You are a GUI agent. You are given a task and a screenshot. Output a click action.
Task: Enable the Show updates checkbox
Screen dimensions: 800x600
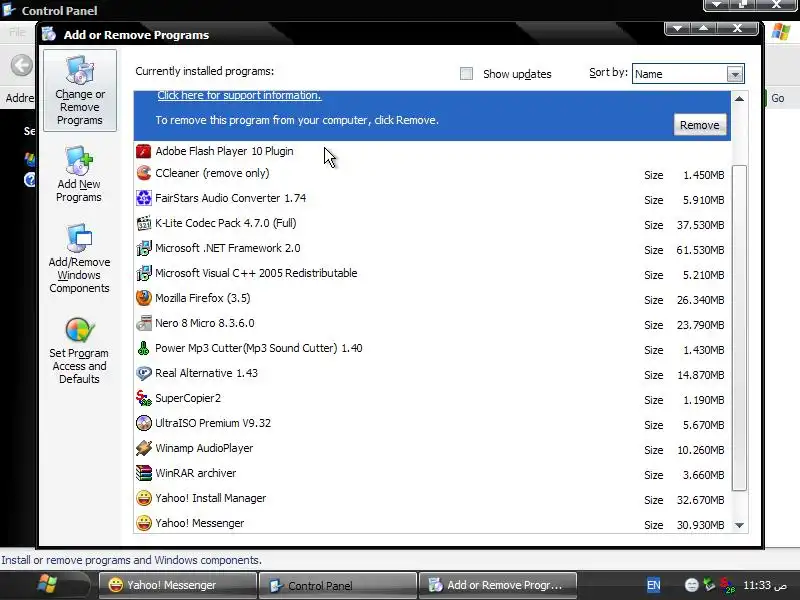point(466,73)
